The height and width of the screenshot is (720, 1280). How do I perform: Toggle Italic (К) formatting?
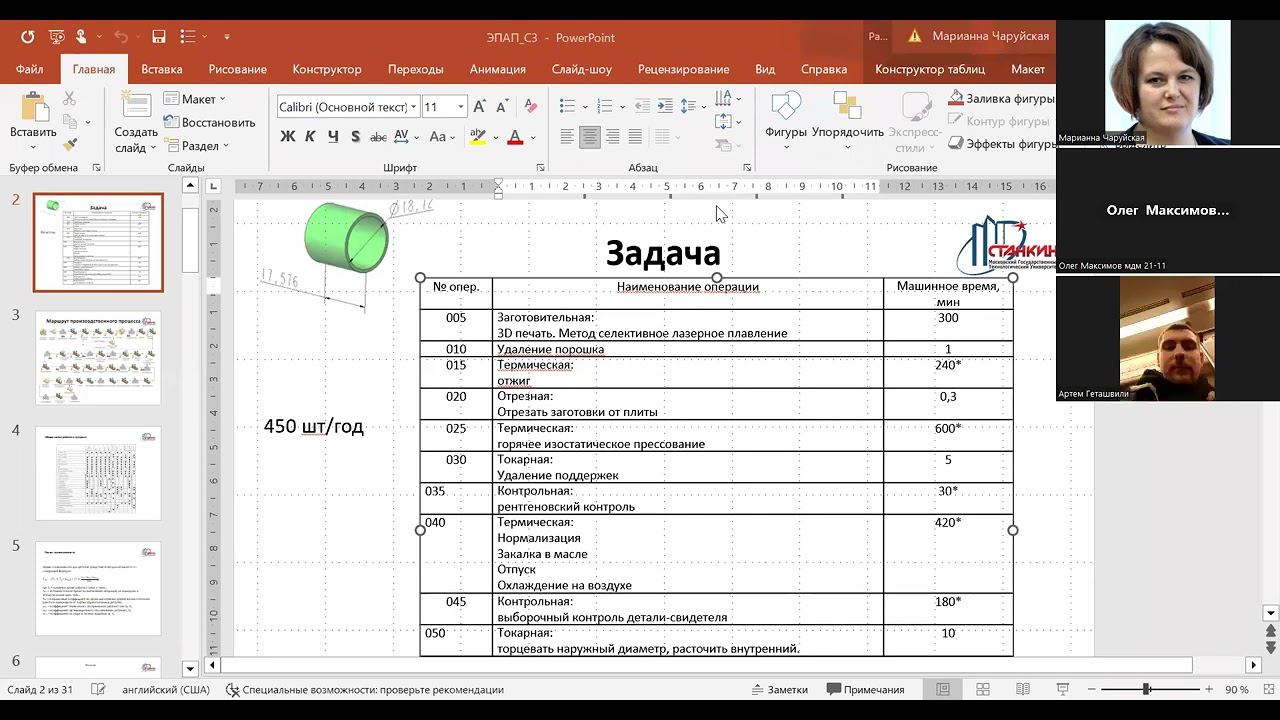pos(310,137)
